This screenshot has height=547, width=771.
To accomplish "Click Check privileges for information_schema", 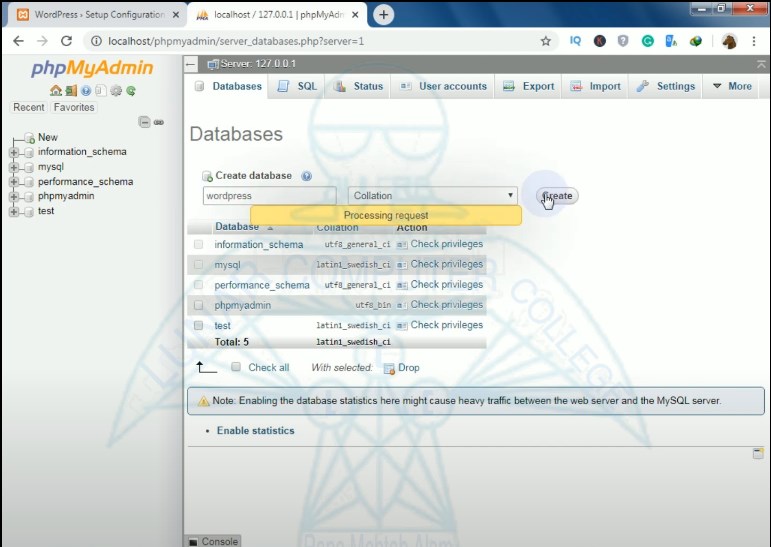I will [x=446, y=244].
